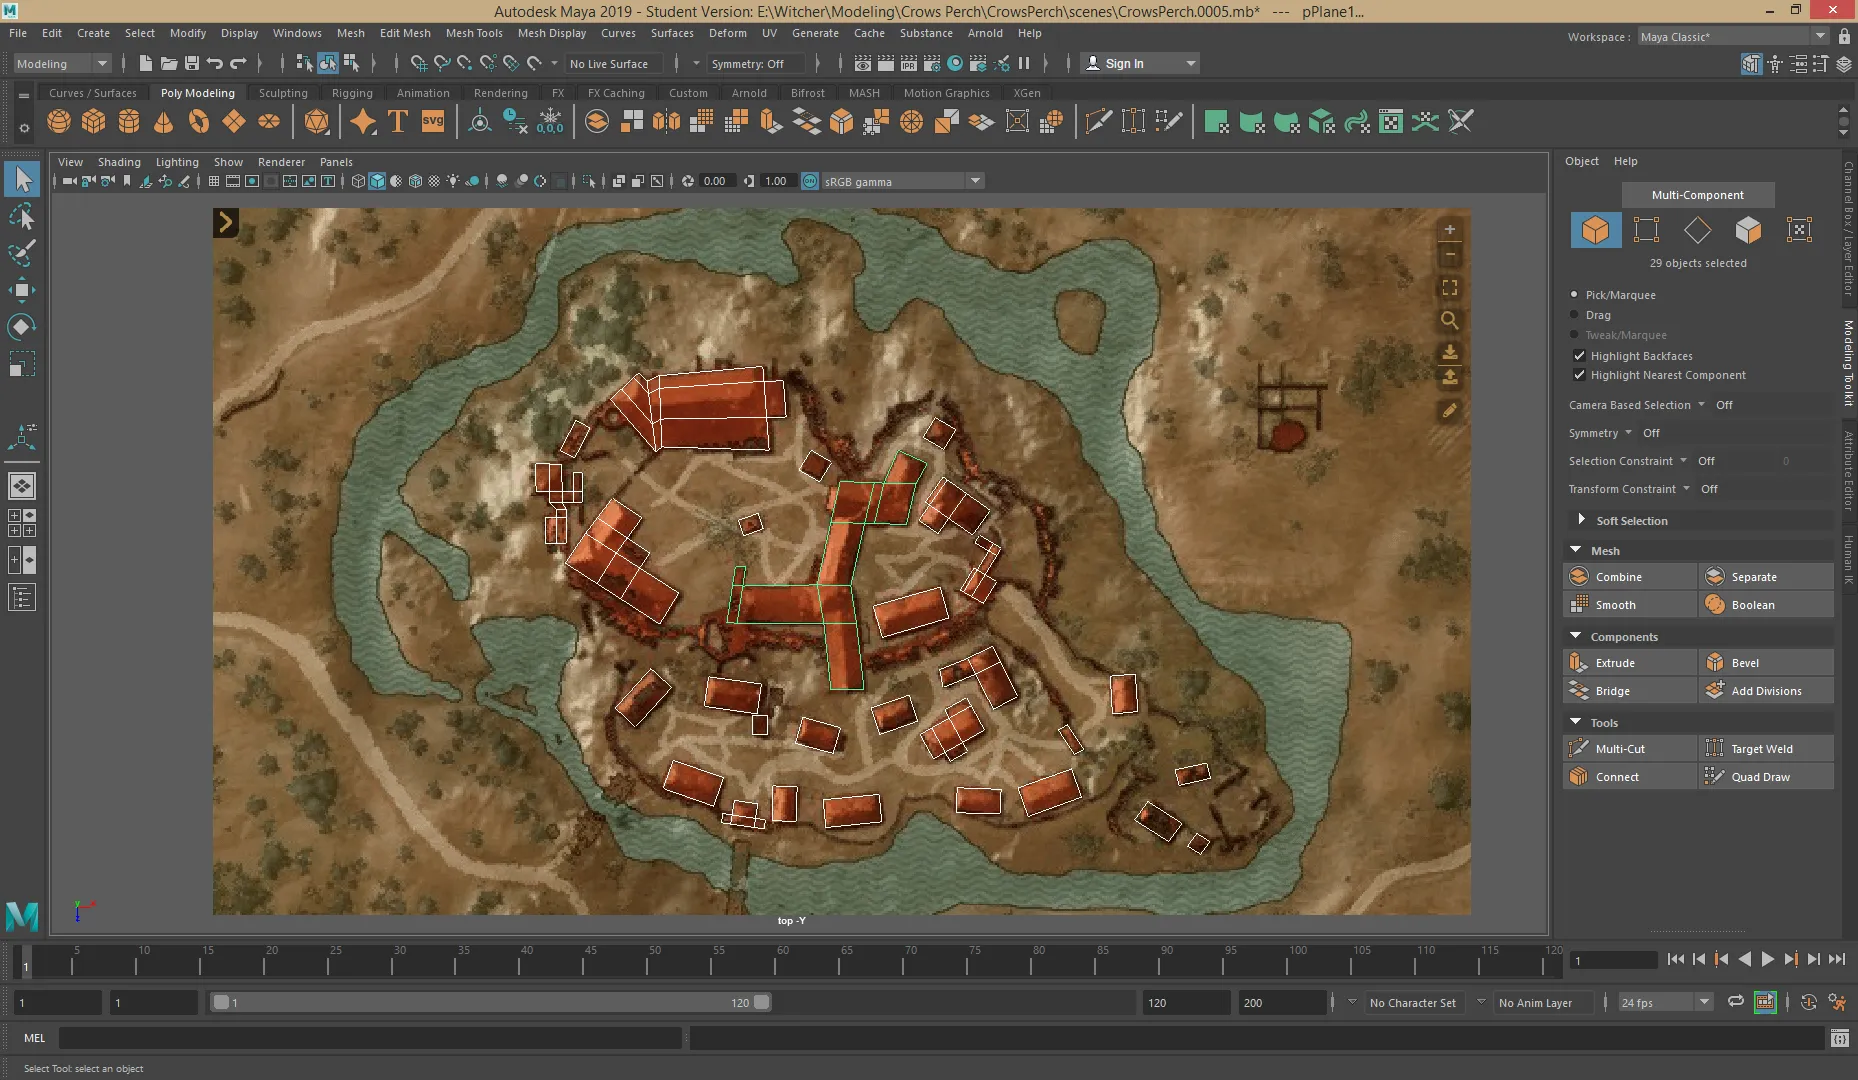Toggle the Attribute Editor sidebar tab
Viewport: 1858px width, 1080px height.
tap(1848, 470)
